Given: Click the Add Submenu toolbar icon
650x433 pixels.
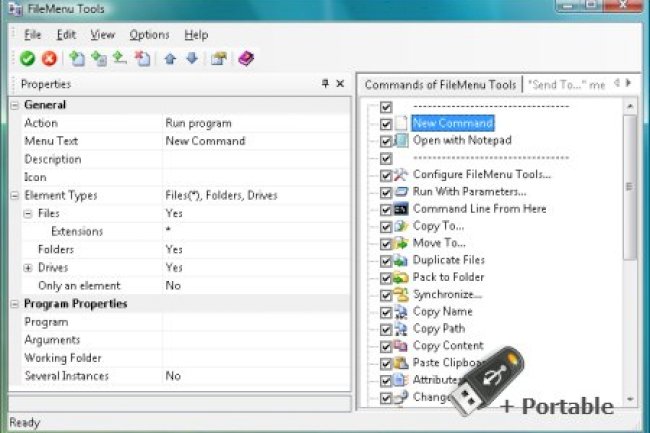Looking at the screenshot, I should 99,58.
